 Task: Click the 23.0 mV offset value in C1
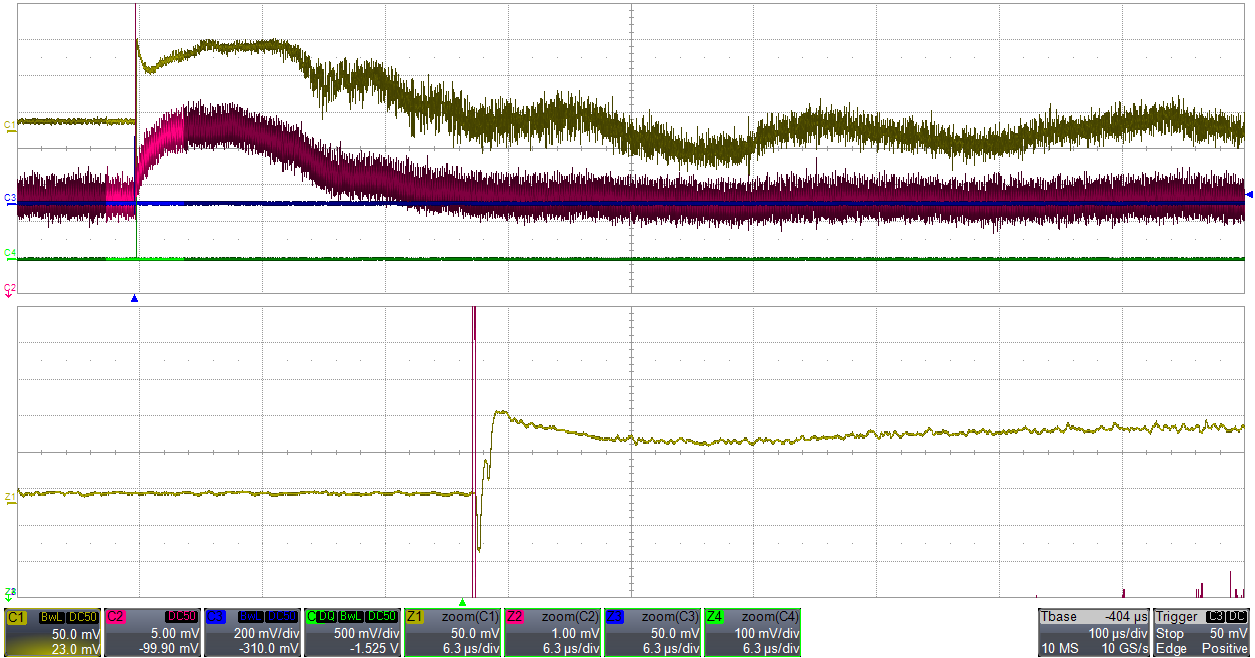point(76,649)
